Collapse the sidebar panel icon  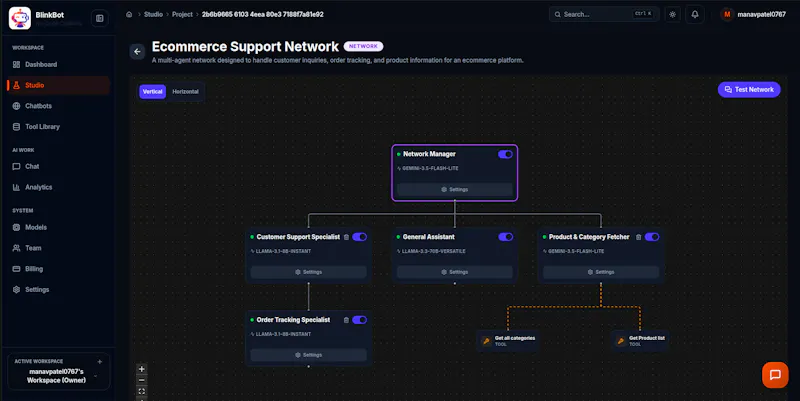pos(99,18)
